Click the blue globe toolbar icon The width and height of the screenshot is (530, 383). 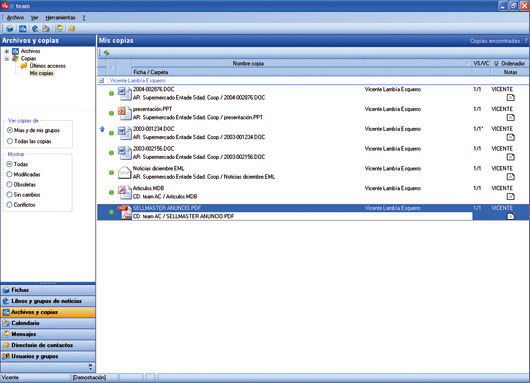(x=35, y=29)
